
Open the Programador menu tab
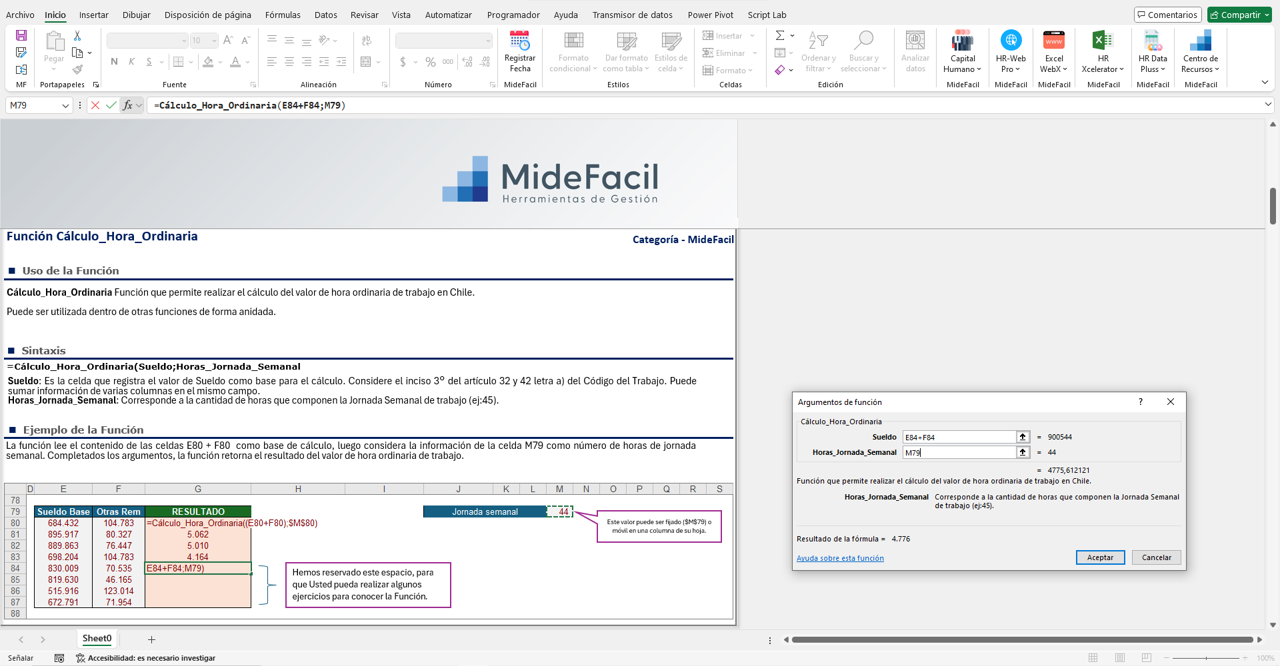click(512, 14)
